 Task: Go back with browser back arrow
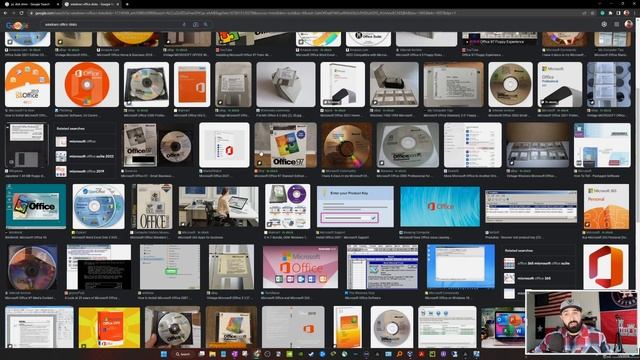click(x=5, y=13)
